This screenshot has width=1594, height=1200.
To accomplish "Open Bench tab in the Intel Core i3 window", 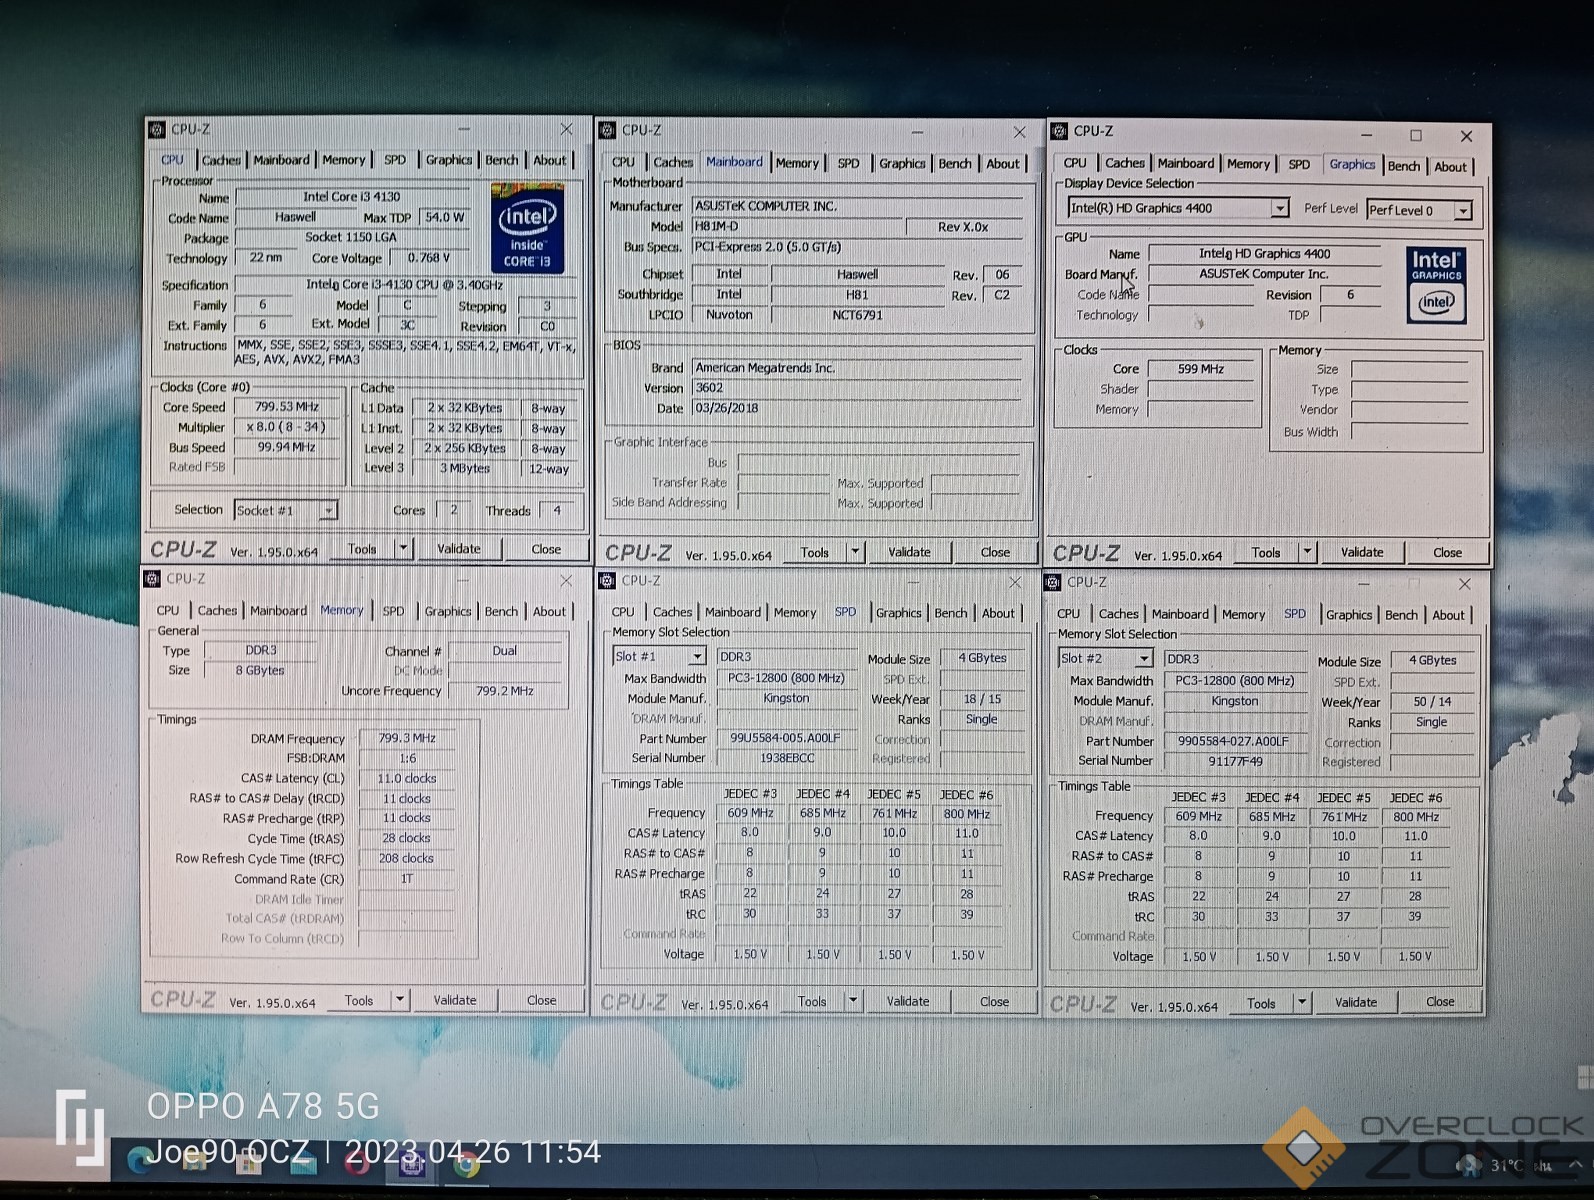I will [x=502, y=160].
